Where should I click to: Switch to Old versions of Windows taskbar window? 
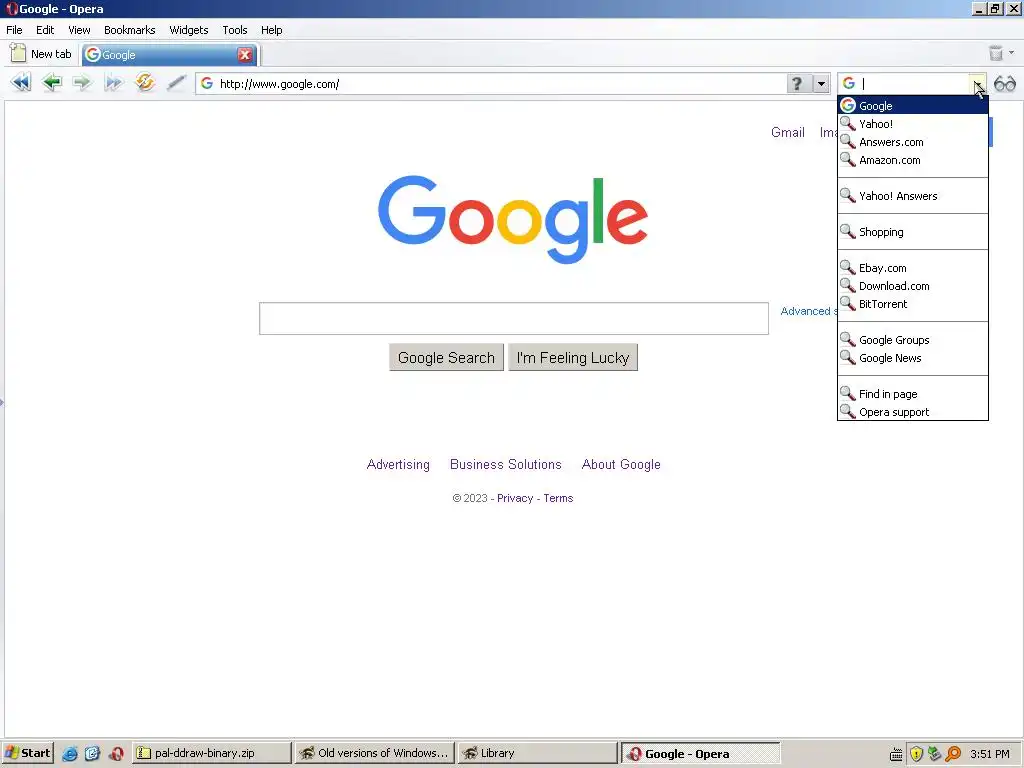coord(375,753)
